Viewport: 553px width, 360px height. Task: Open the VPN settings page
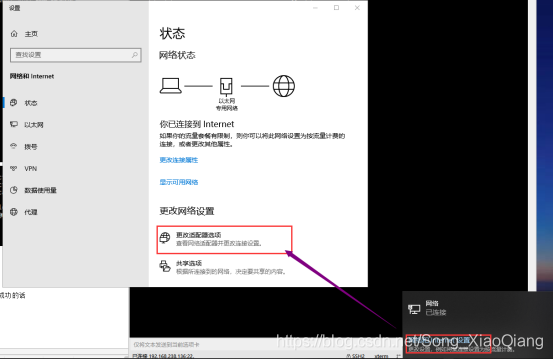[31, 169]
